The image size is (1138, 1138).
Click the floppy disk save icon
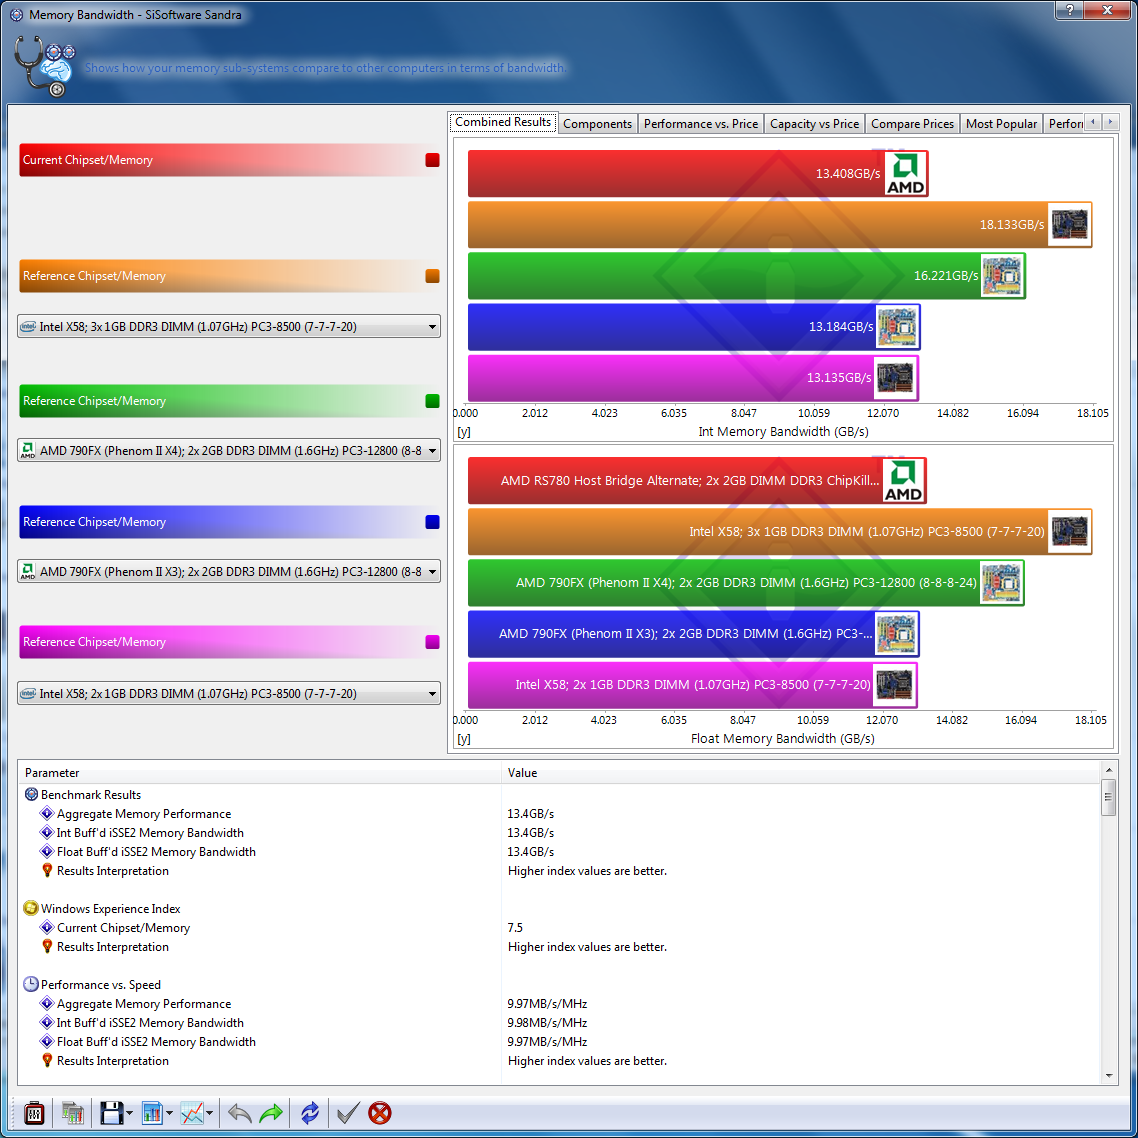tap(111, 1113)
